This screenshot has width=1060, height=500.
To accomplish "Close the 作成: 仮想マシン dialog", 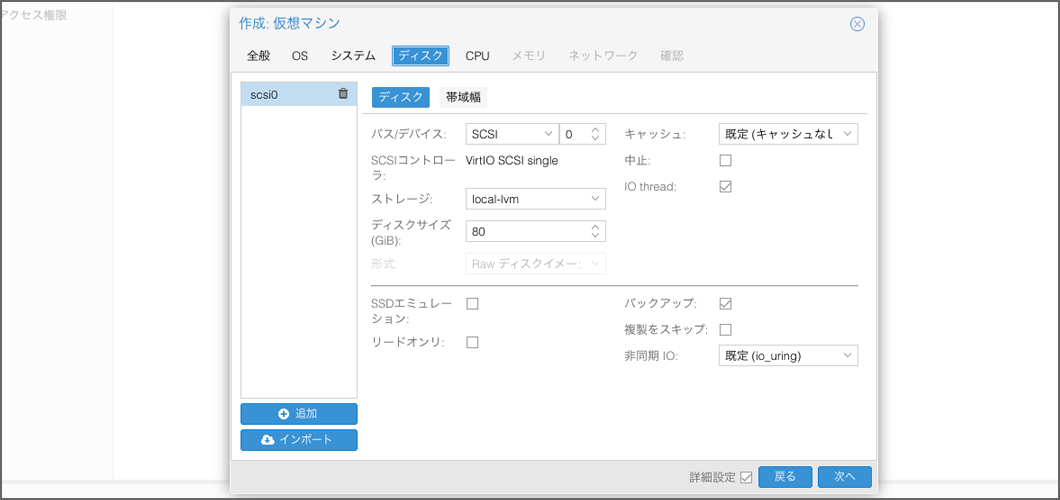I will click(857, 24).
